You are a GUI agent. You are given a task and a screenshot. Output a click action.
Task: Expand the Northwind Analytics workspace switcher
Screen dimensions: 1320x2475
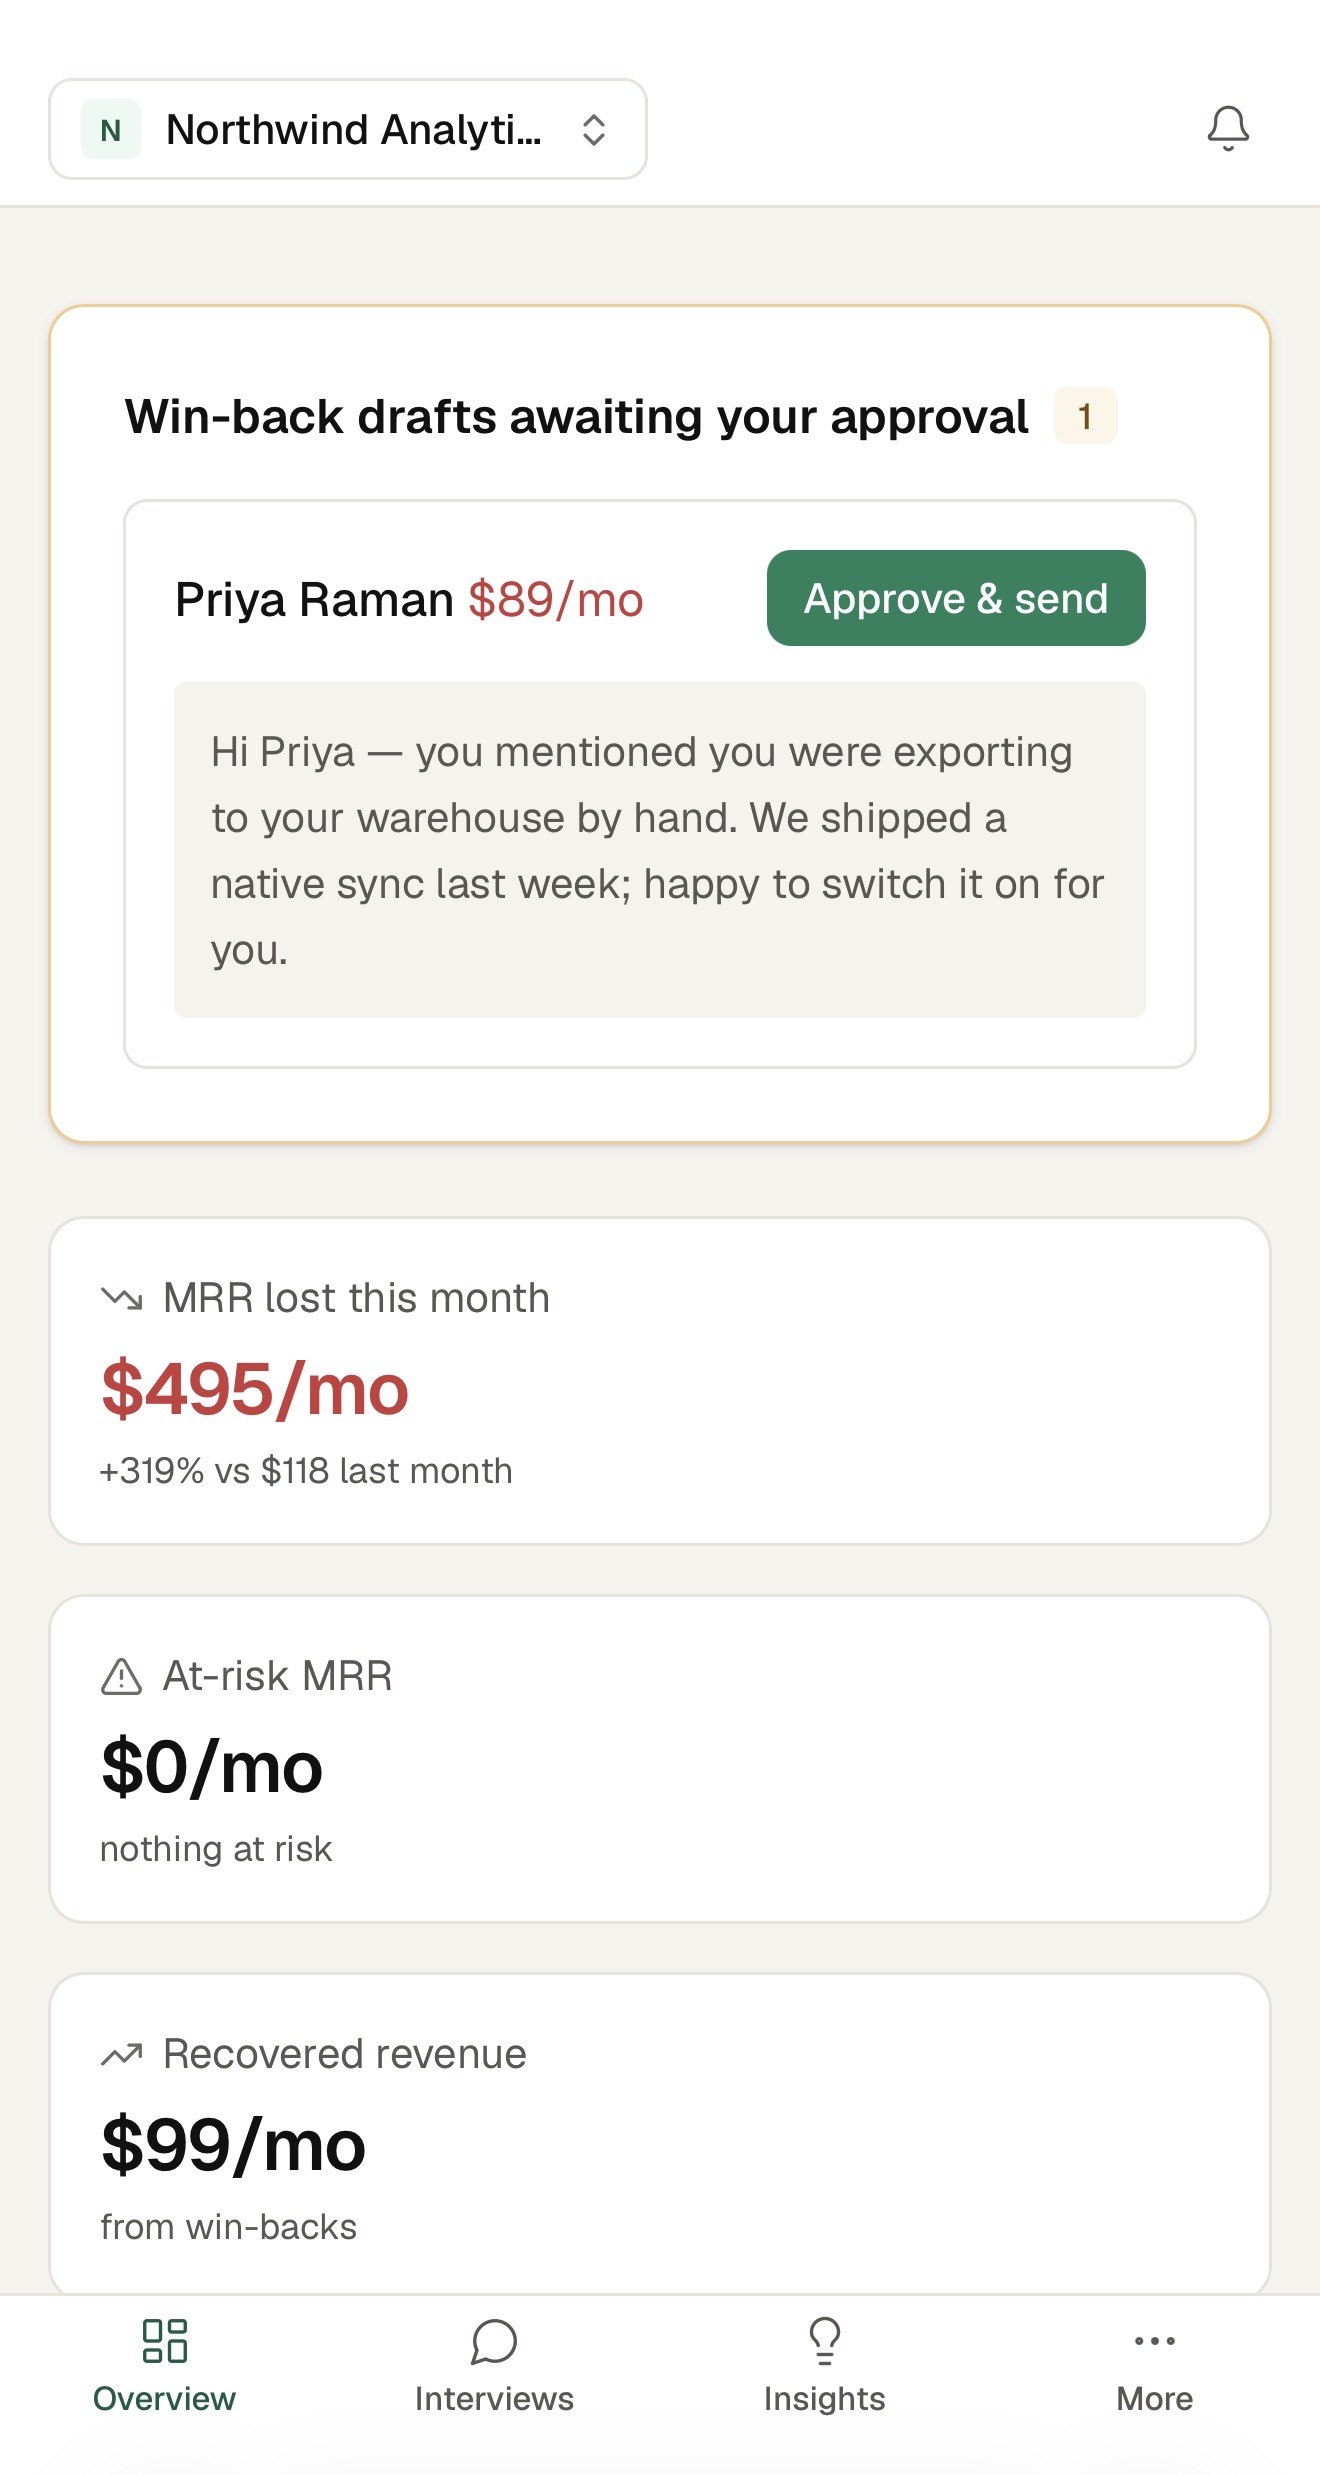click(x=348, y=129)
